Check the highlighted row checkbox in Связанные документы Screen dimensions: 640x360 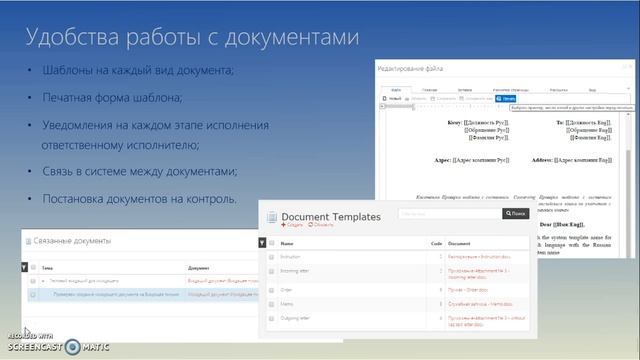click(33, 295)
